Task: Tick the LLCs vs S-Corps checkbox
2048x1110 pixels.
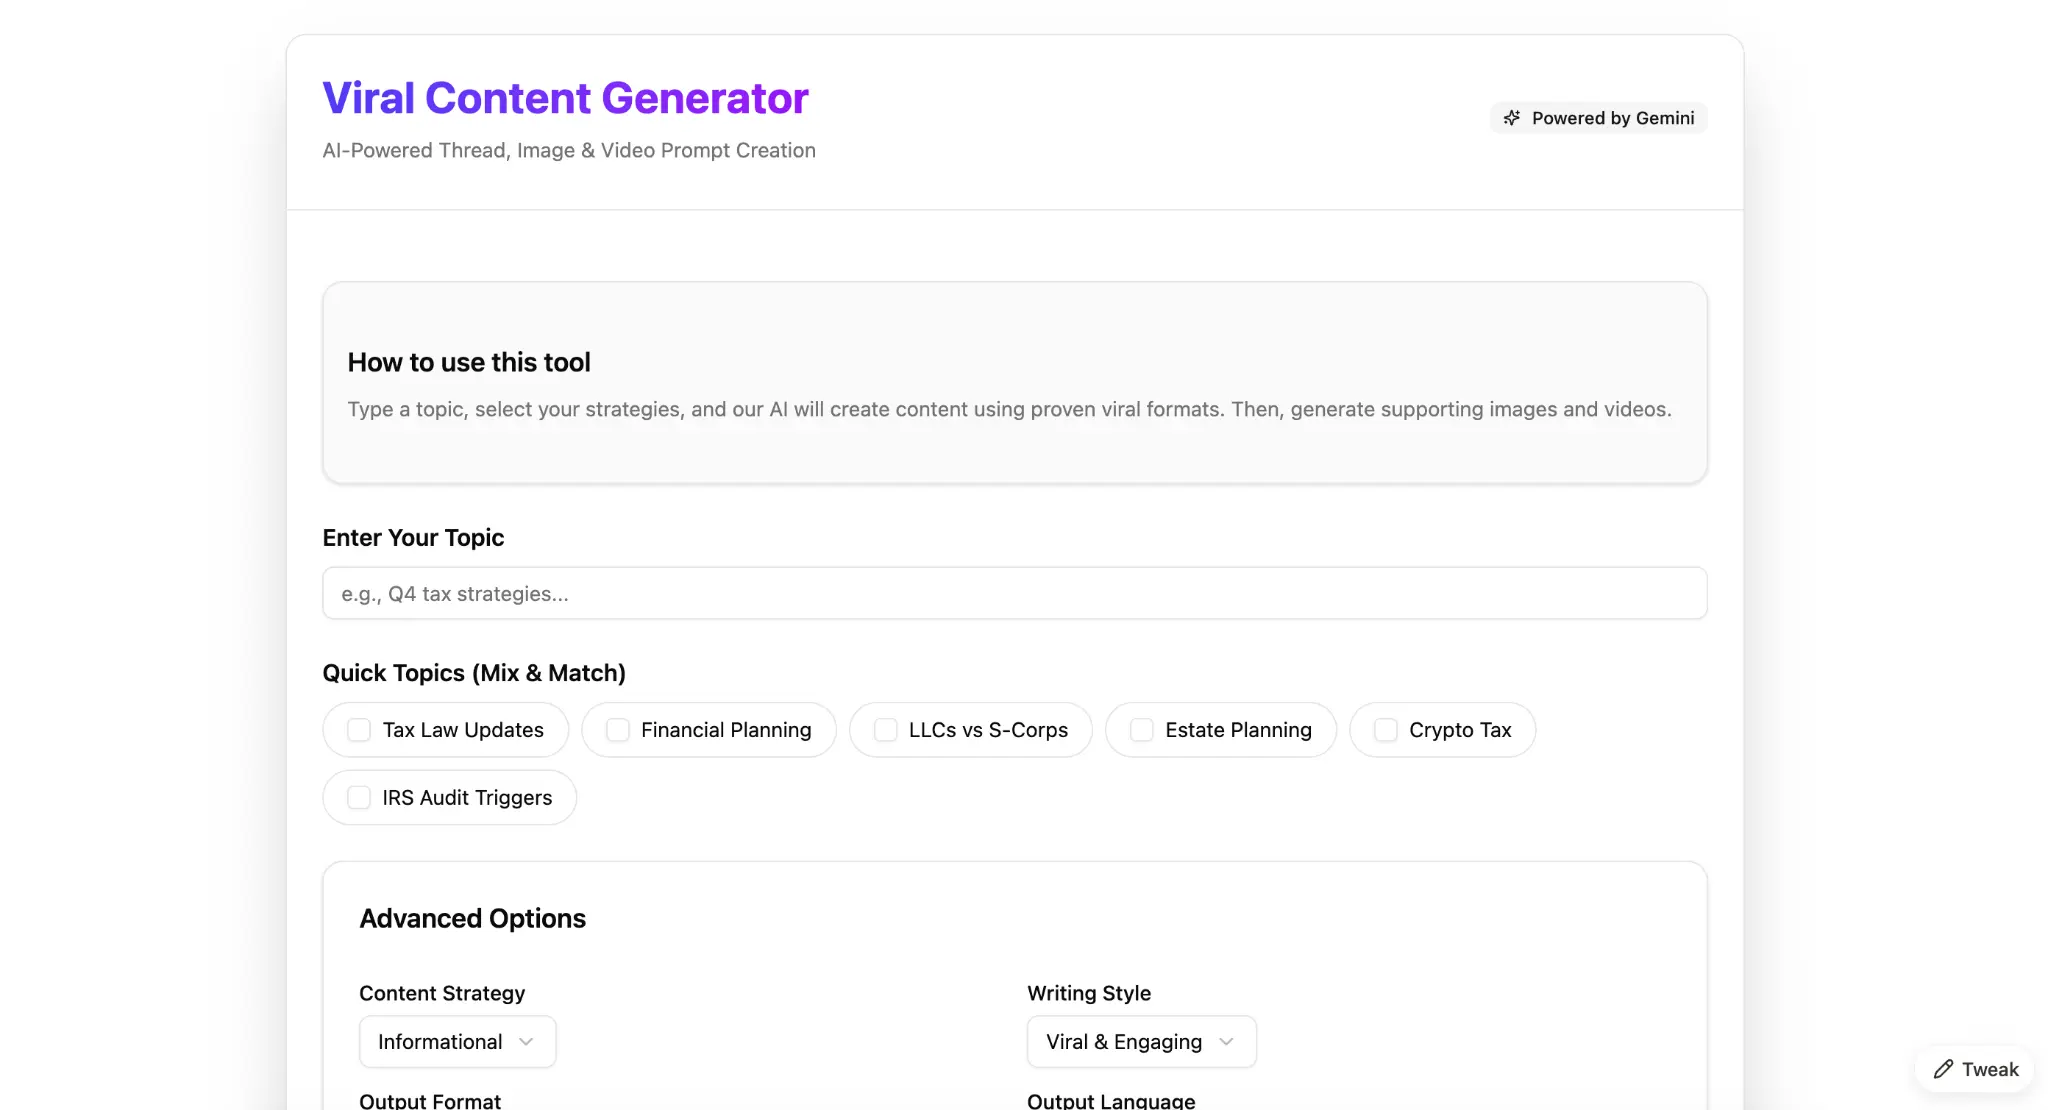Action: [x=886, y=730]
